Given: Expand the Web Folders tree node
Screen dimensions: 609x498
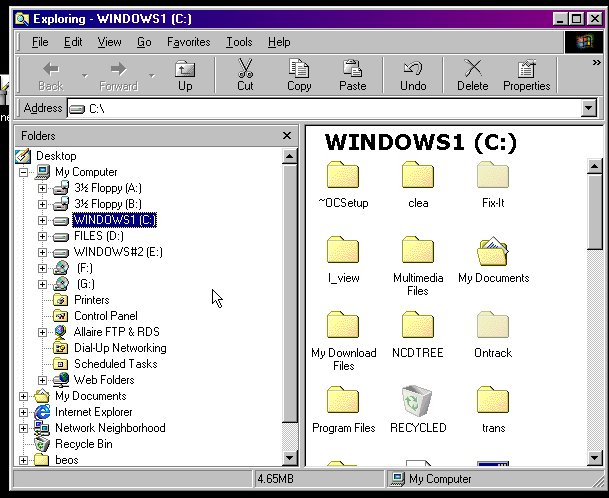Looking at the screenshot, I should 42,380.
